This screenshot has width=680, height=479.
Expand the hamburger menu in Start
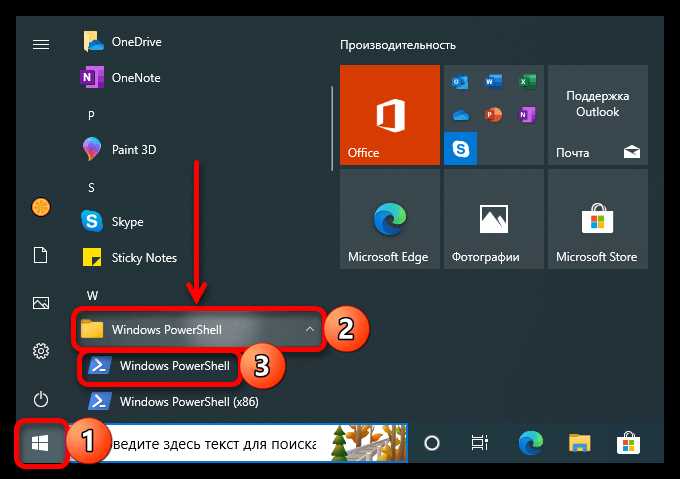point(41,44)
